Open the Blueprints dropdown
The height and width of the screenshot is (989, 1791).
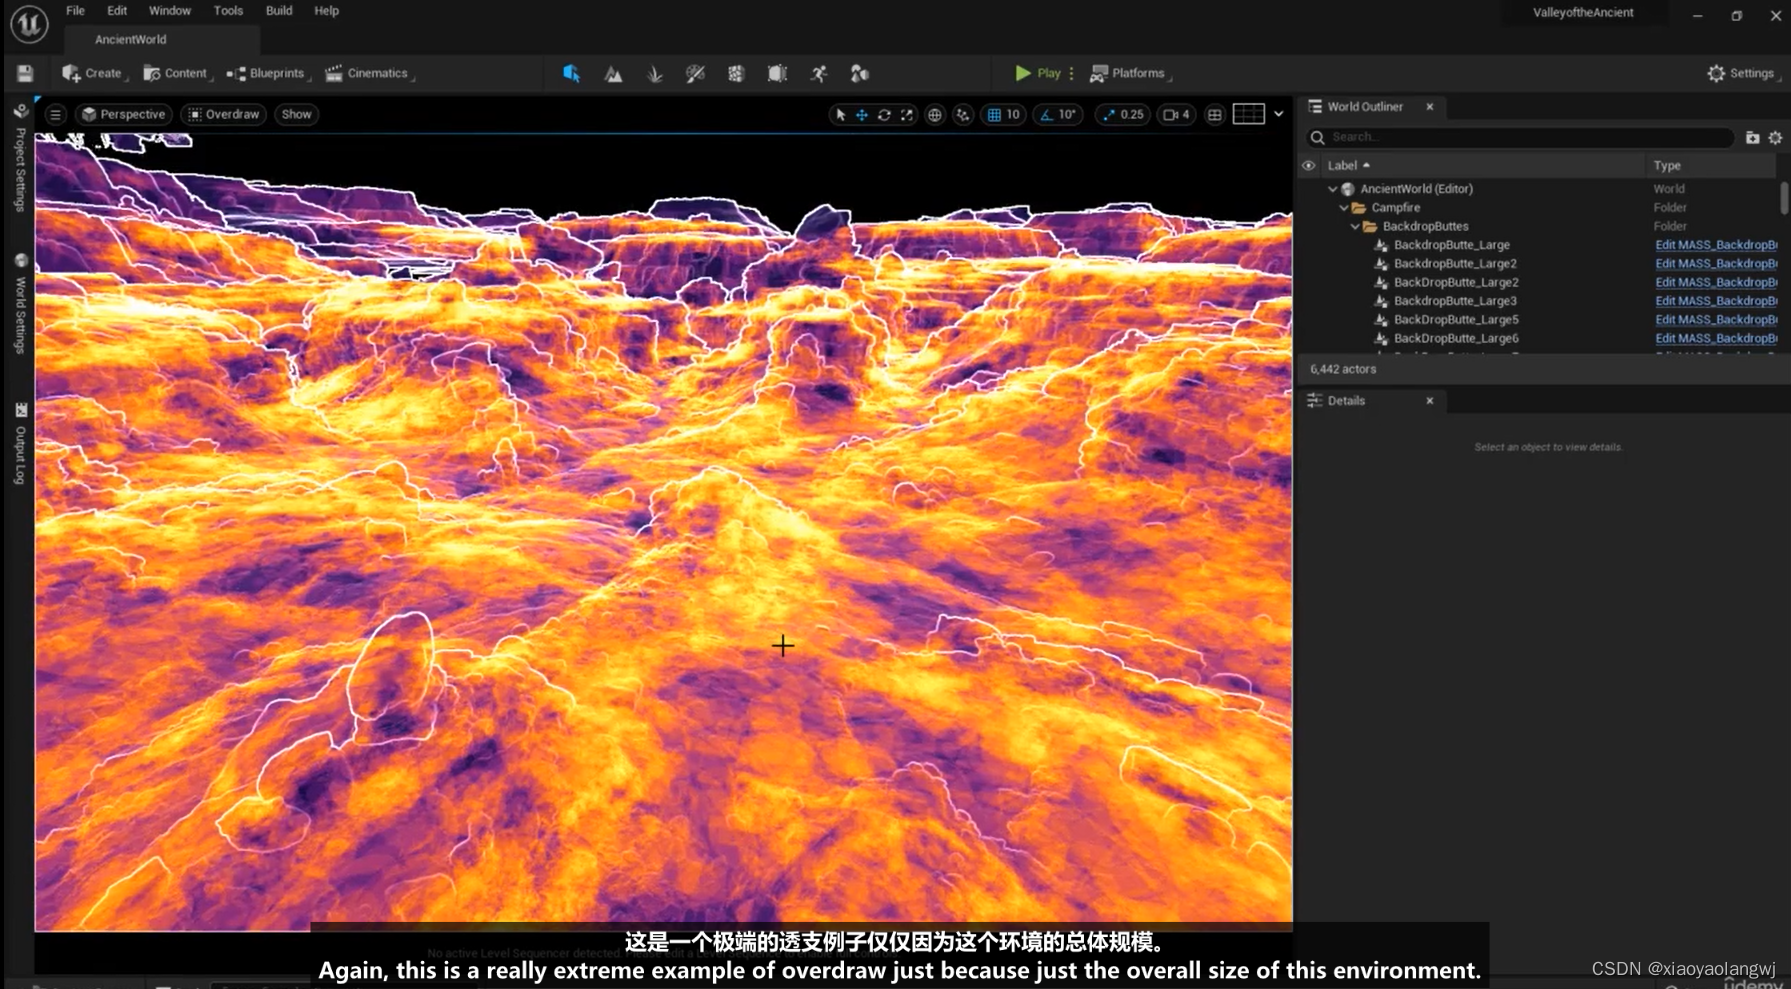(268, 74)
